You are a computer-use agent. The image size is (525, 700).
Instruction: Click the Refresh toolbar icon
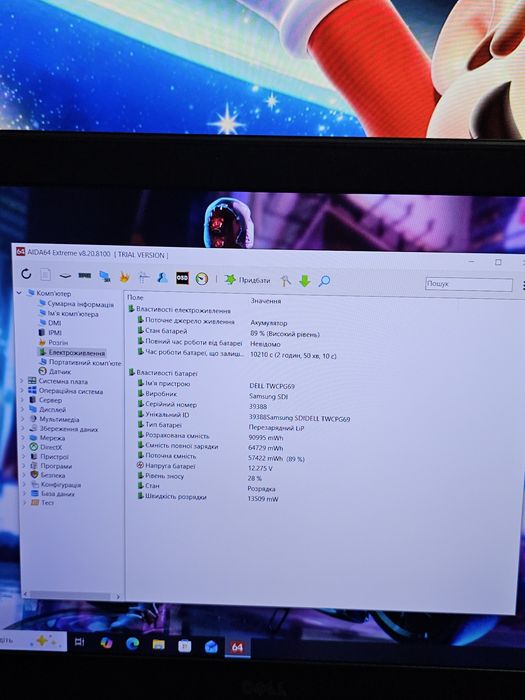26,274
